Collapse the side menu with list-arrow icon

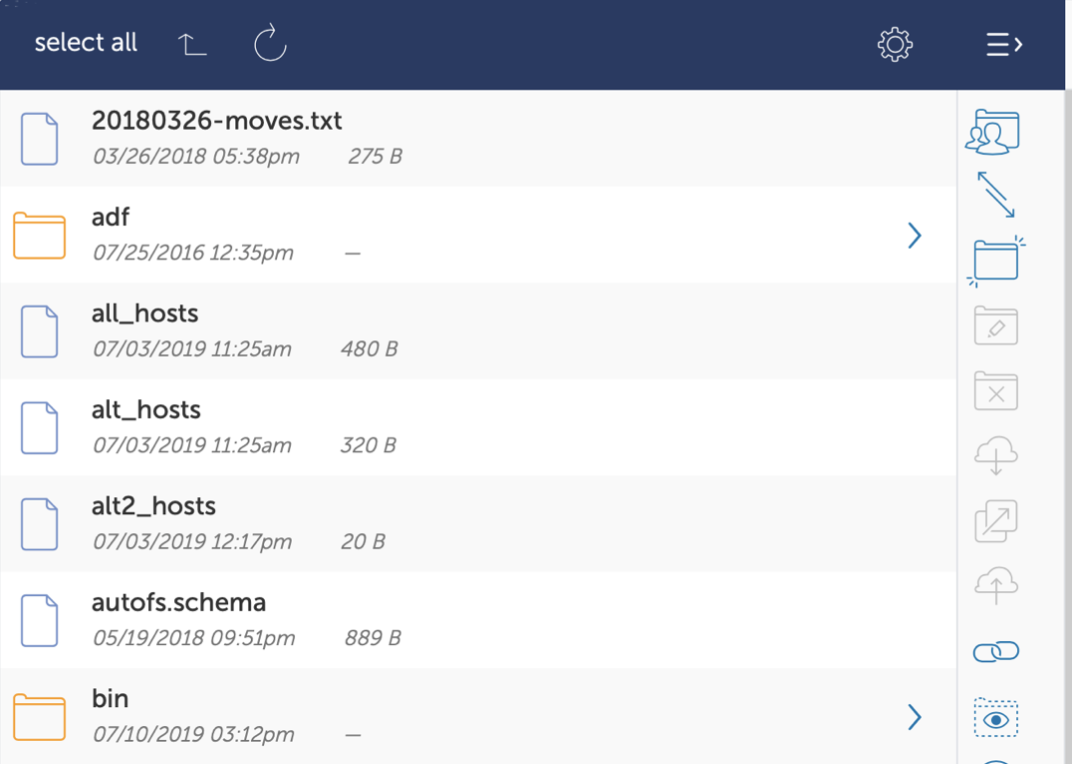click(1004, 44)
